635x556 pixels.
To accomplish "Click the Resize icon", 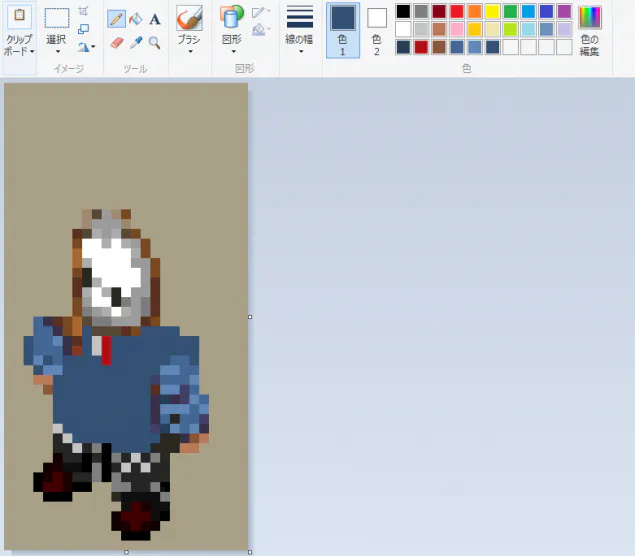I will coord(83,29).
